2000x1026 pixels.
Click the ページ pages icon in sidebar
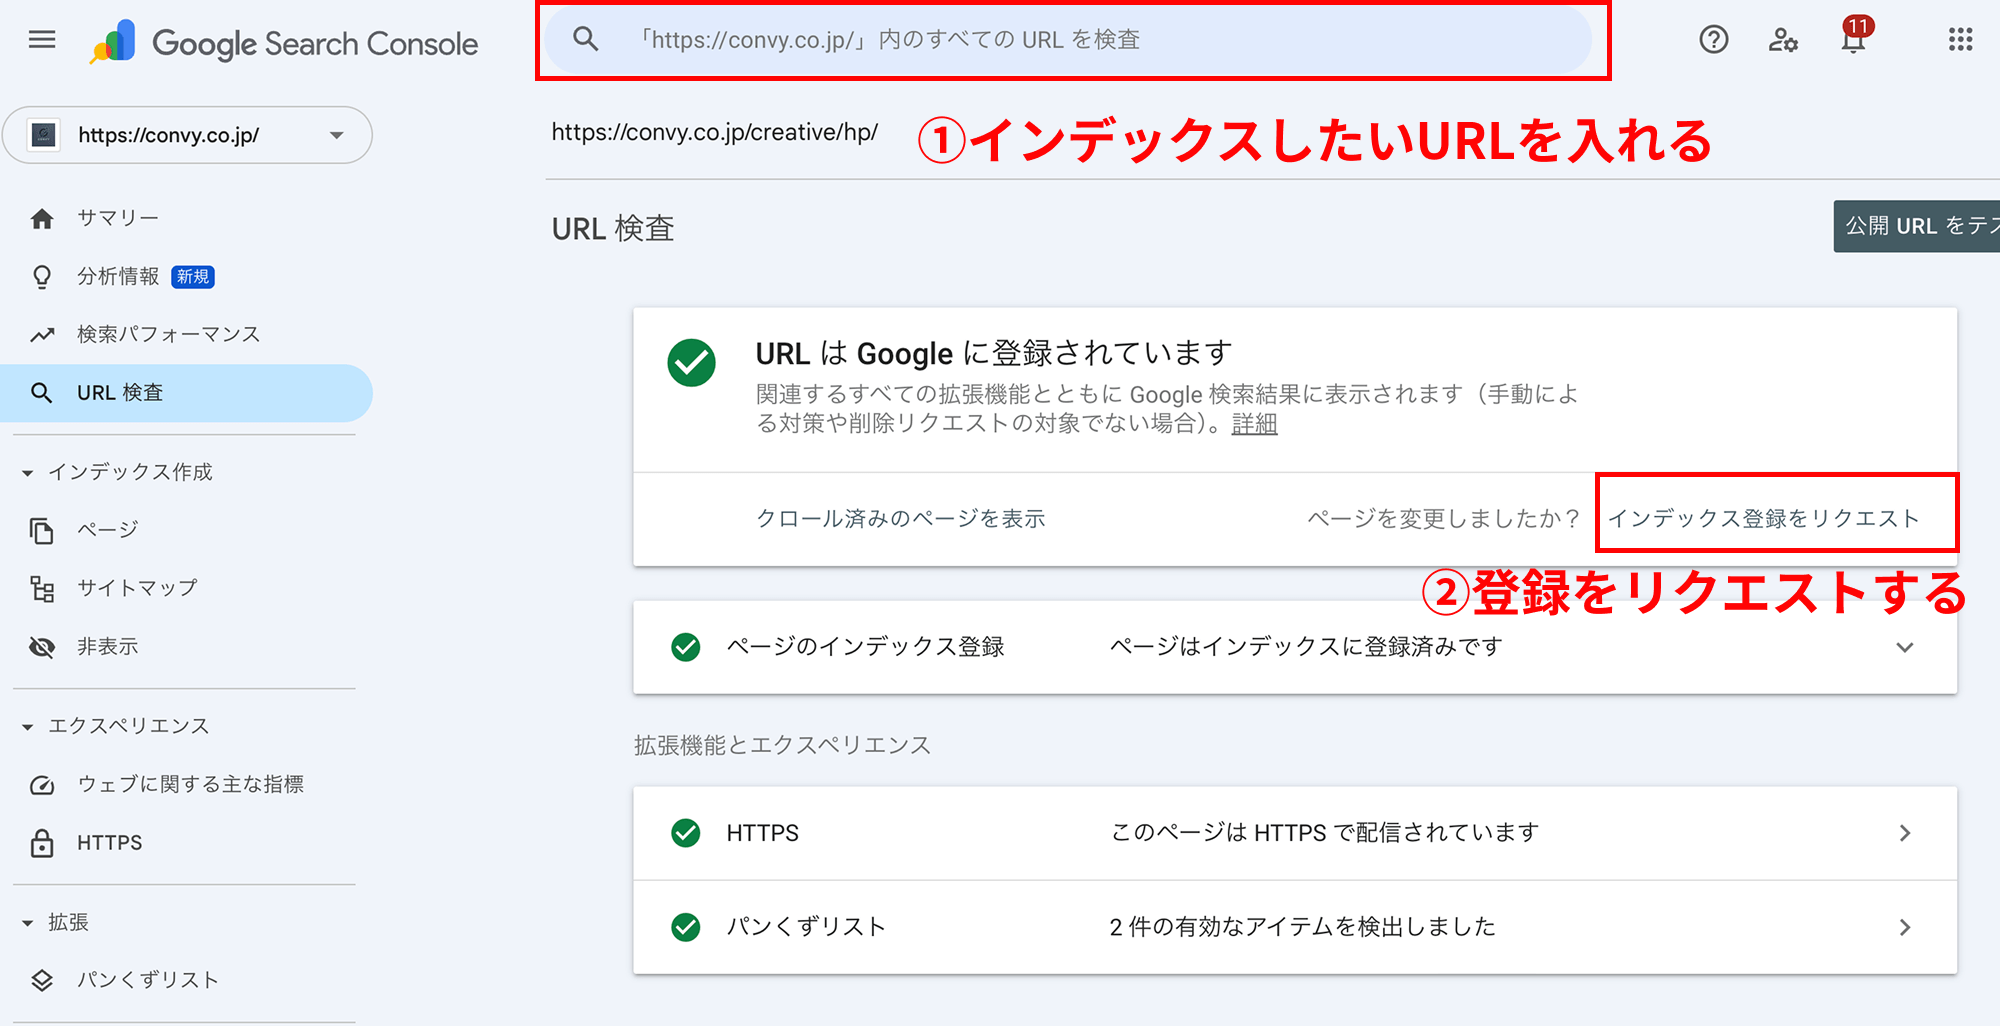point(42,529)
